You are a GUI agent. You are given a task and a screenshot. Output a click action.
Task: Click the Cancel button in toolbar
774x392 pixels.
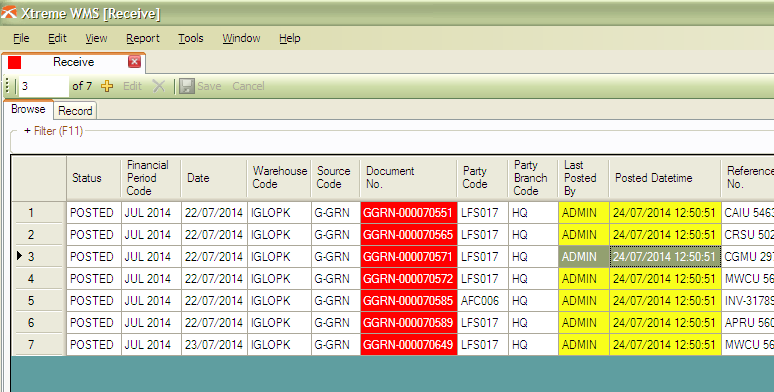click(248, 86)
